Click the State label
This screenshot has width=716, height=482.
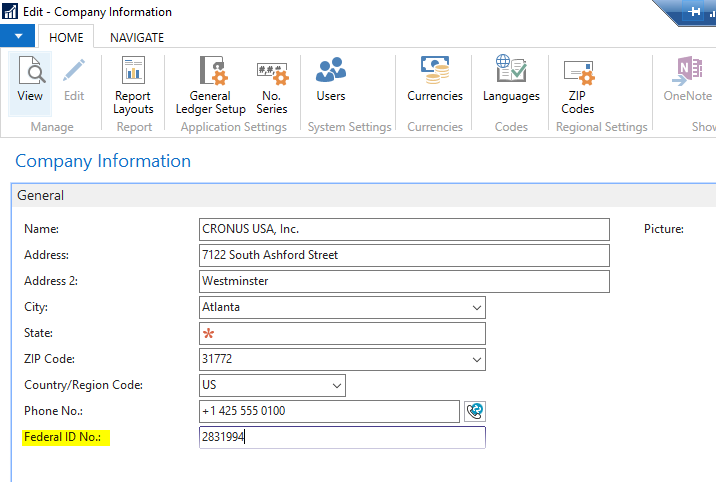click(x=38, y=333)
